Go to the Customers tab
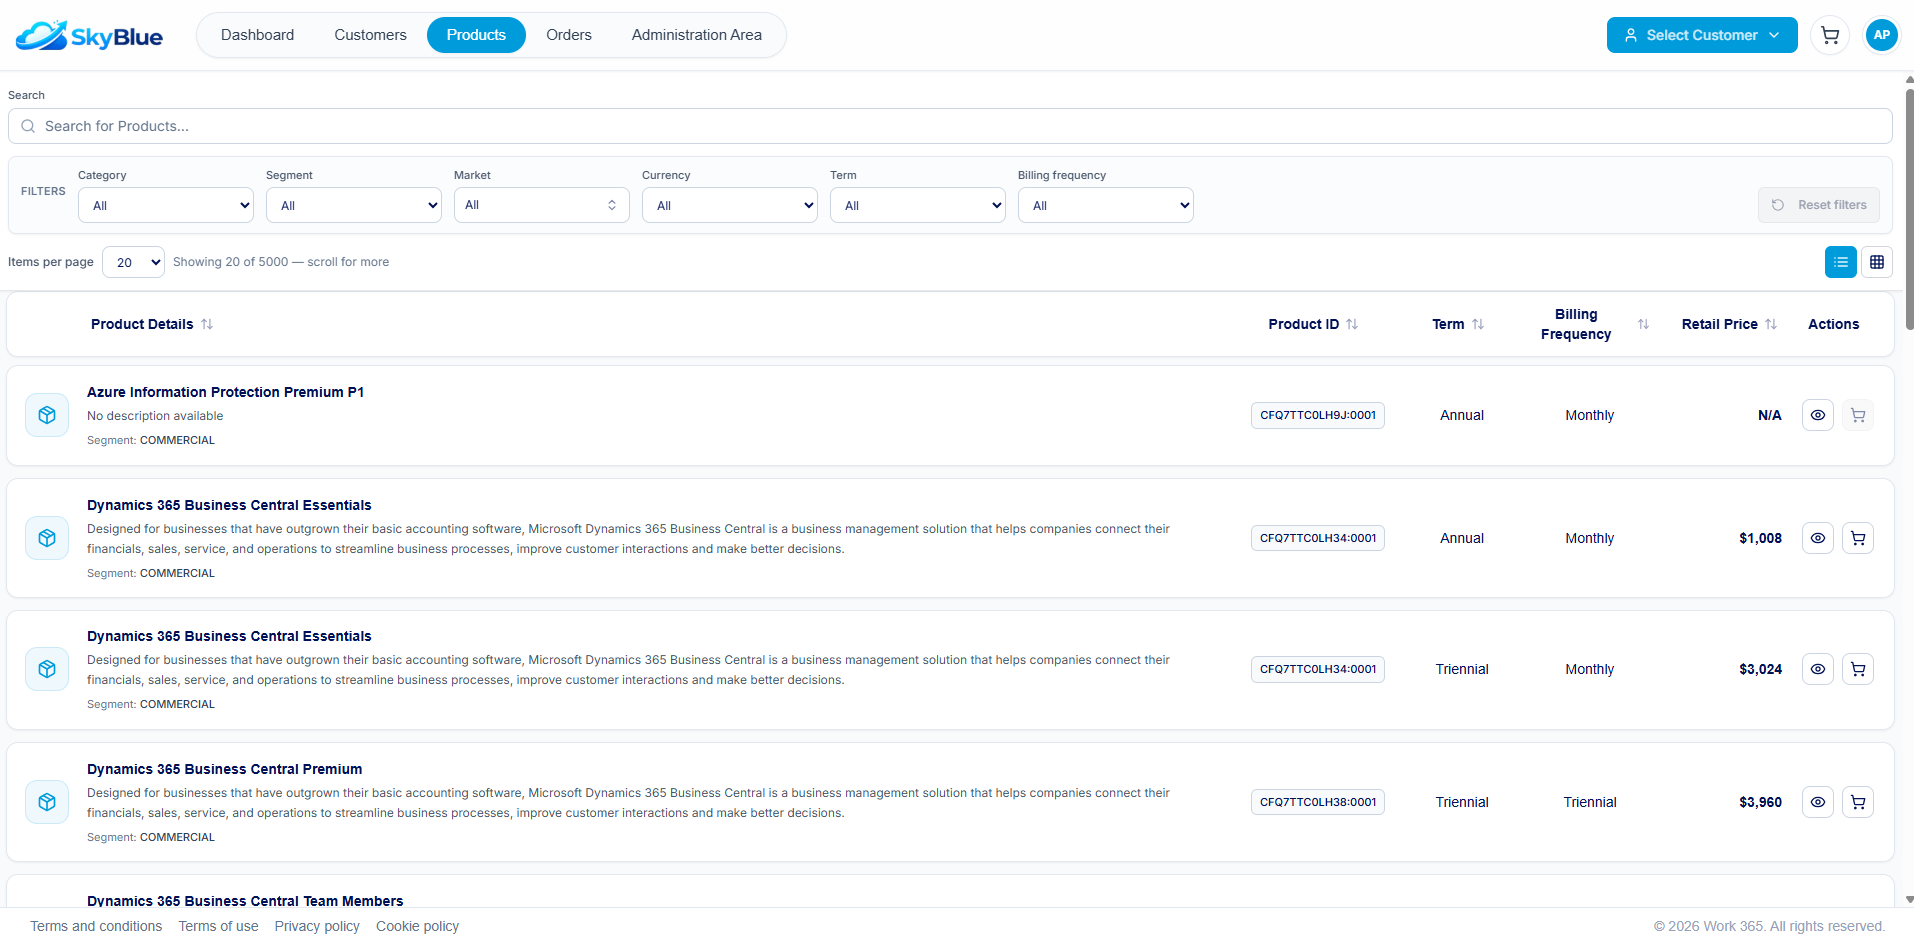Screen dimensions: 1914x943 click(x=370, y=35)
